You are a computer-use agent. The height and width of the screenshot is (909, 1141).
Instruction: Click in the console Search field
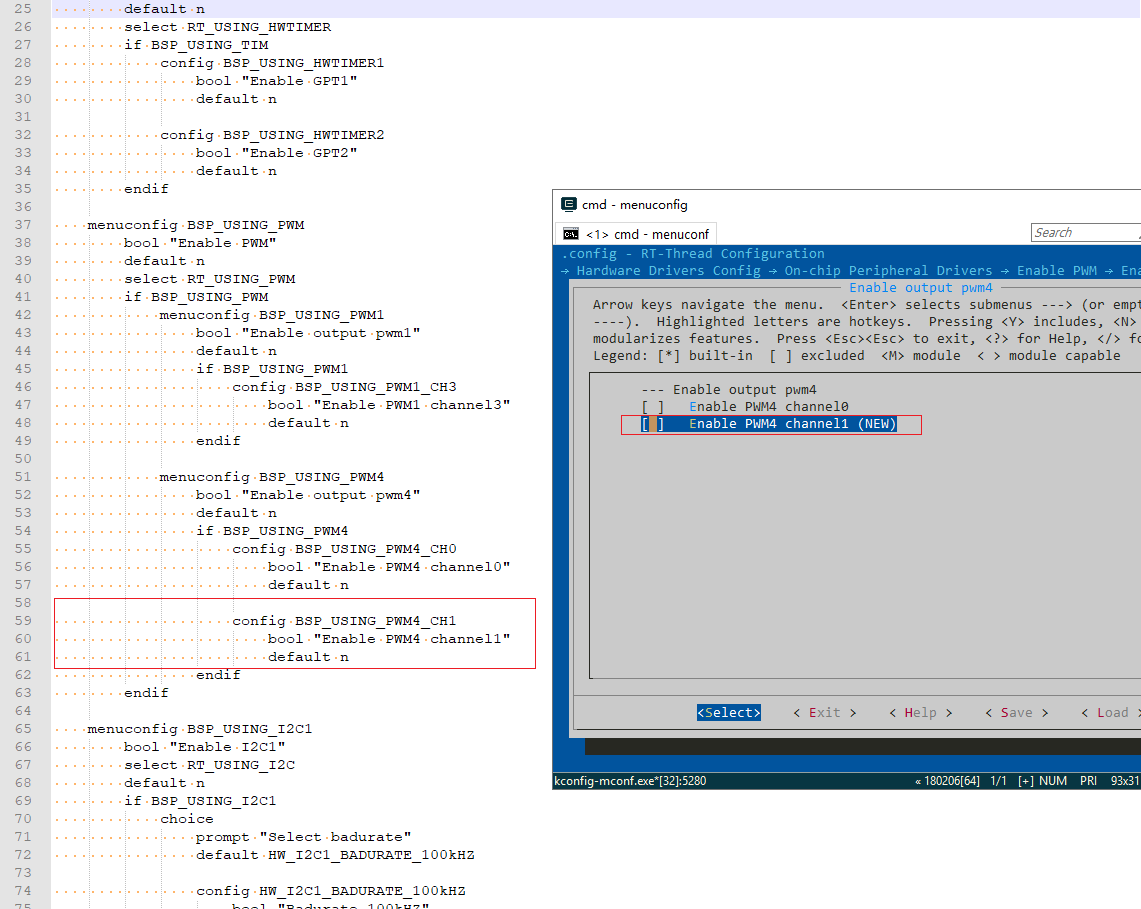pos(1084,233)
